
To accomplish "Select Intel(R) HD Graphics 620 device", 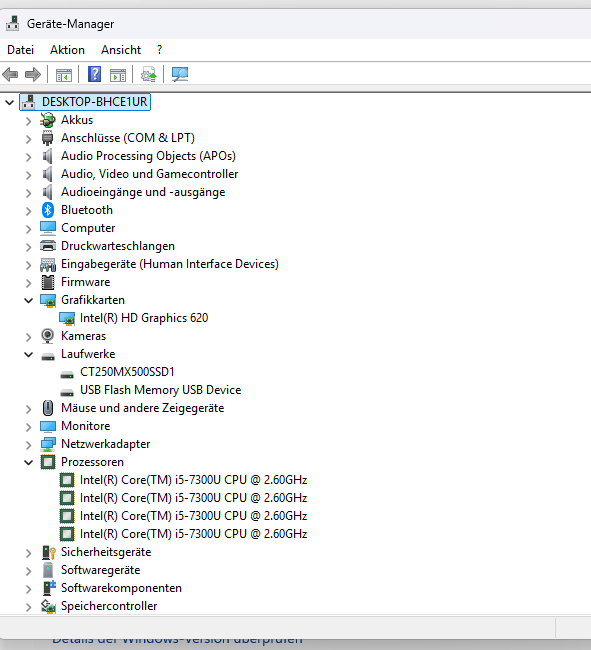I will [x=144, y=318].
